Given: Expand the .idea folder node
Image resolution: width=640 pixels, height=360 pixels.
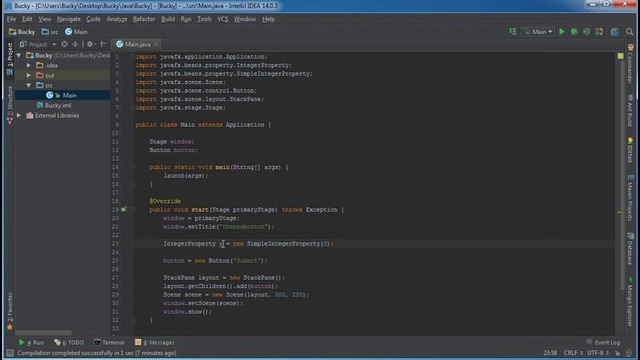Looking at the screenshot, I should (29, 65).
